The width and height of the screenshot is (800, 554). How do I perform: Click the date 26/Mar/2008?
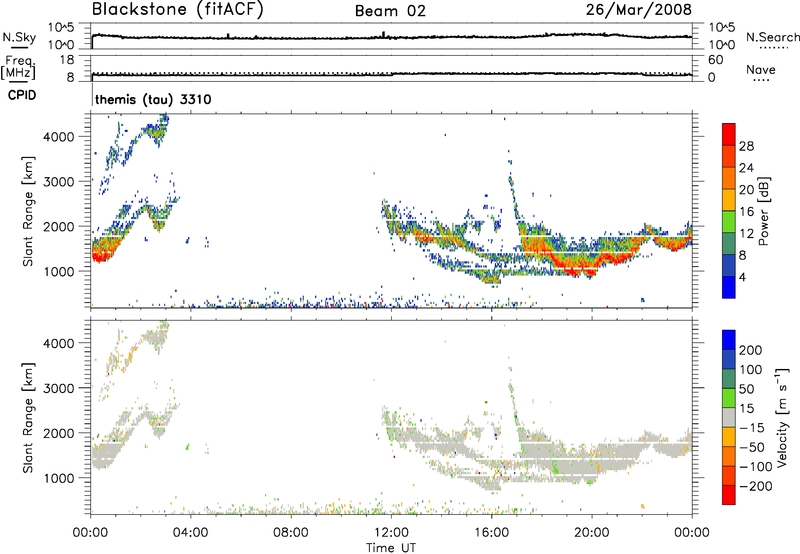(639, 10)
